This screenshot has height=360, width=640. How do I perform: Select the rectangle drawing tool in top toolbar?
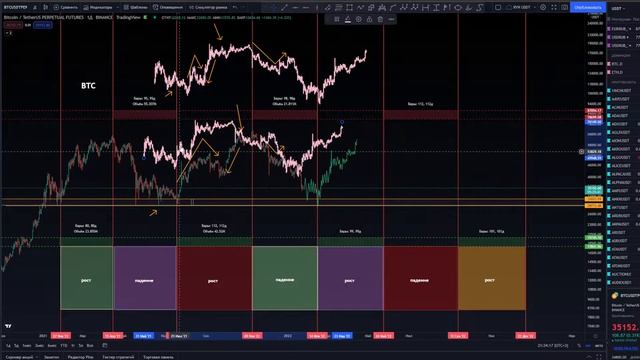coord(349,7)
